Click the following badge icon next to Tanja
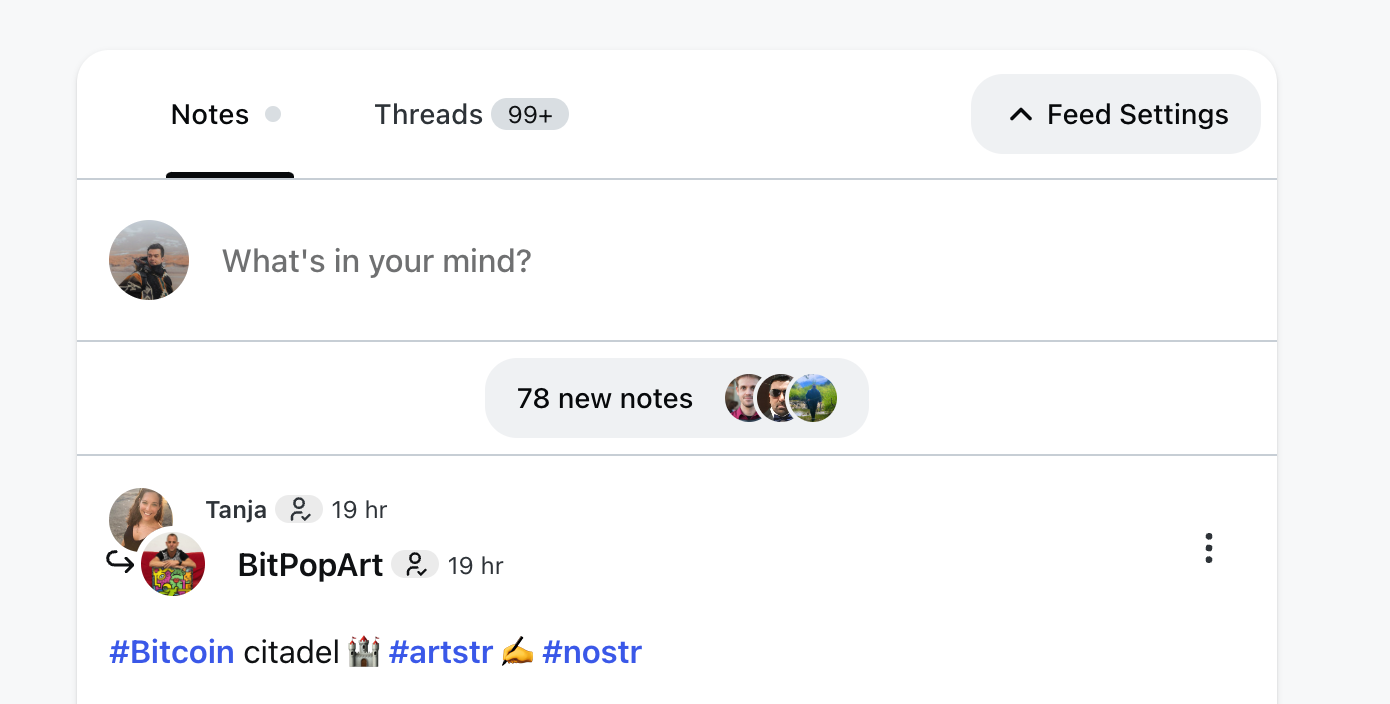The height and width of the screenshot is (704, 1390). [299, 510]
